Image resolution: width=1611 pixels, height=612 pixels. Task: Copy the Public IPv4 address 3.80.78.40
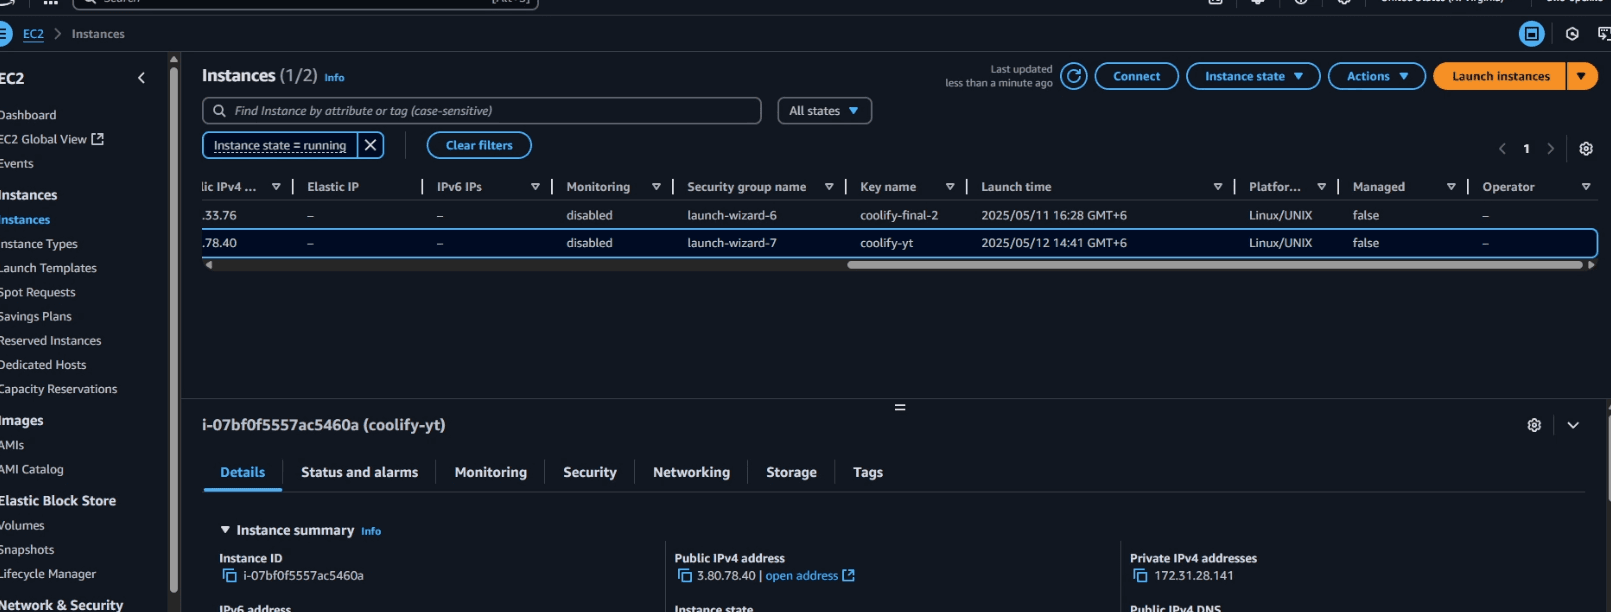point(685,576)
